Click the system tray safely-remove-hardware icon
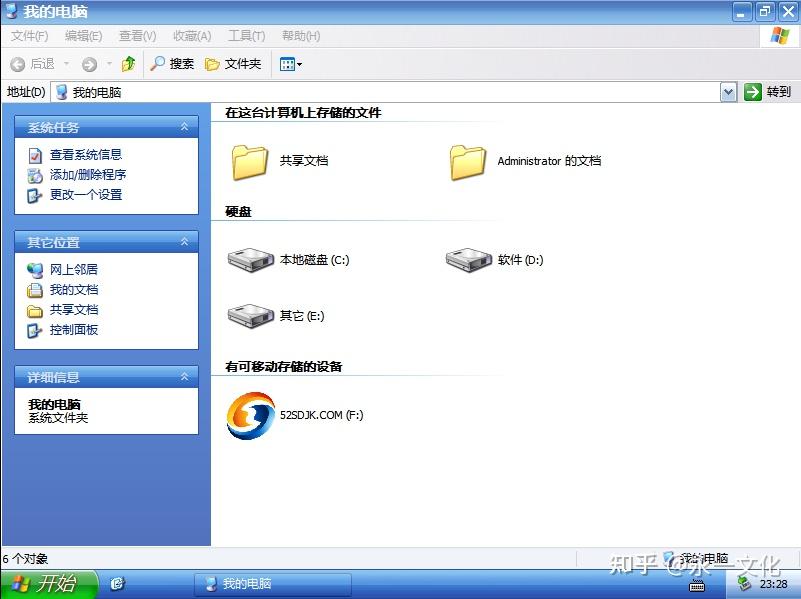 (x=744, y=583)
